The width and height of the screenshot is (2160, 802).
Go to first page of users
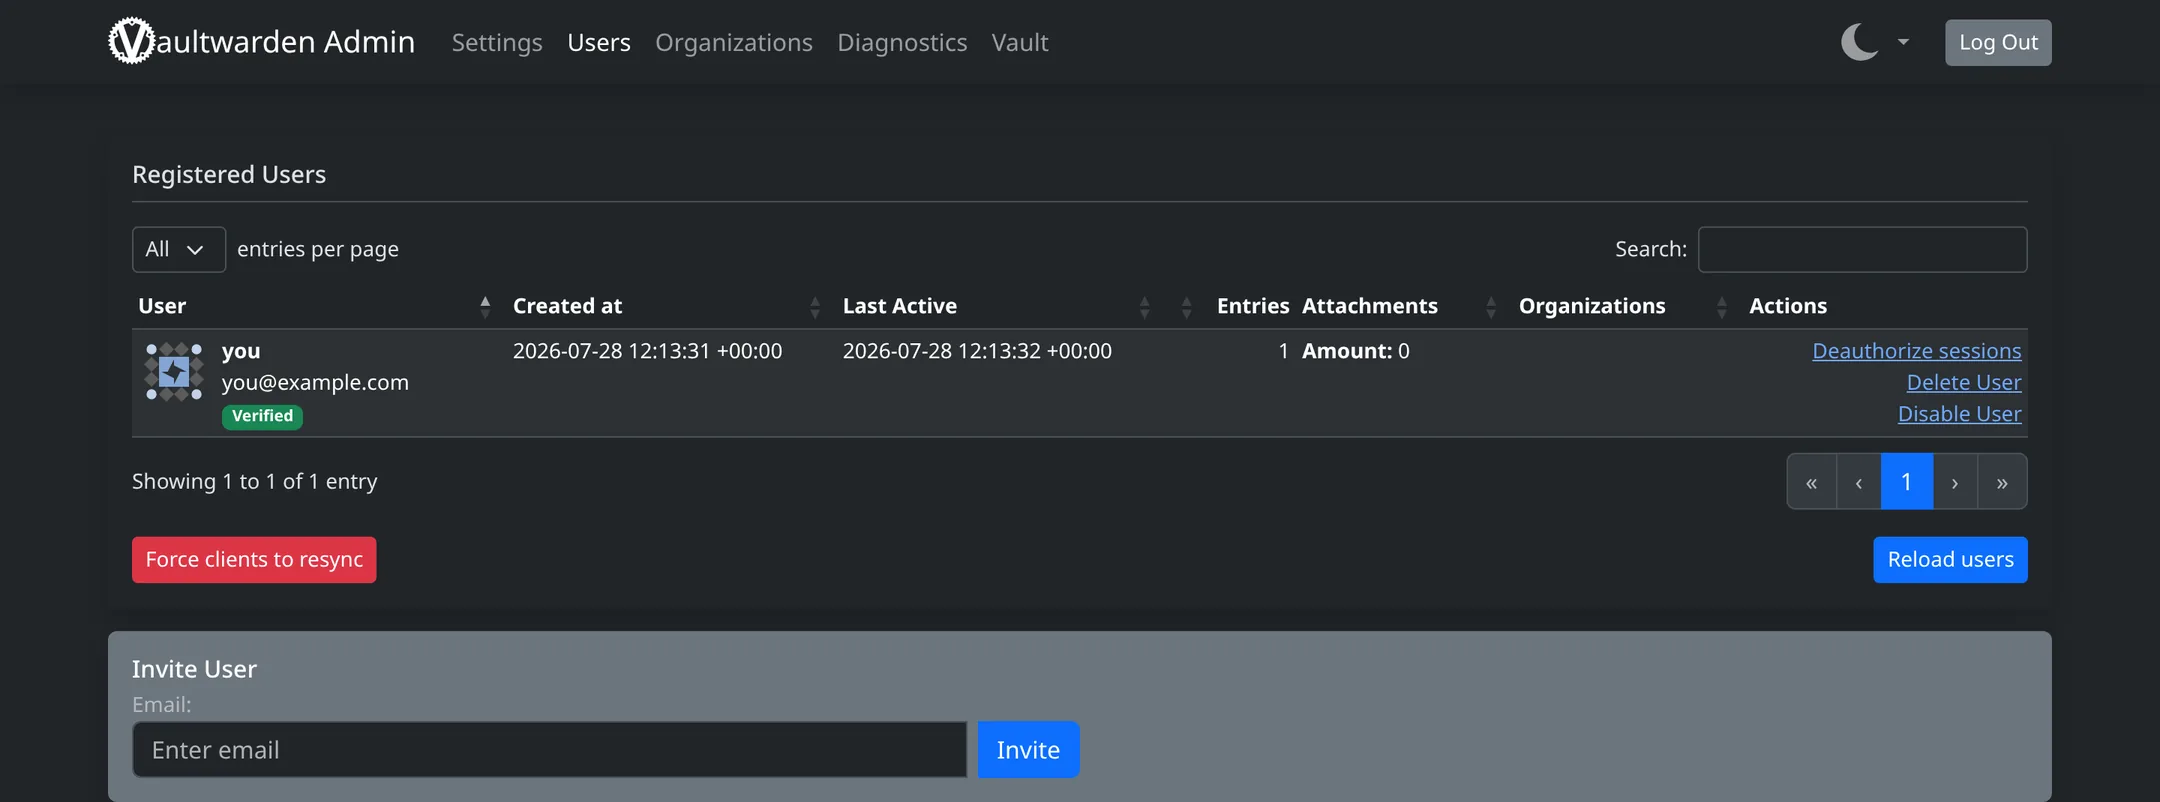click(1811, 482)
